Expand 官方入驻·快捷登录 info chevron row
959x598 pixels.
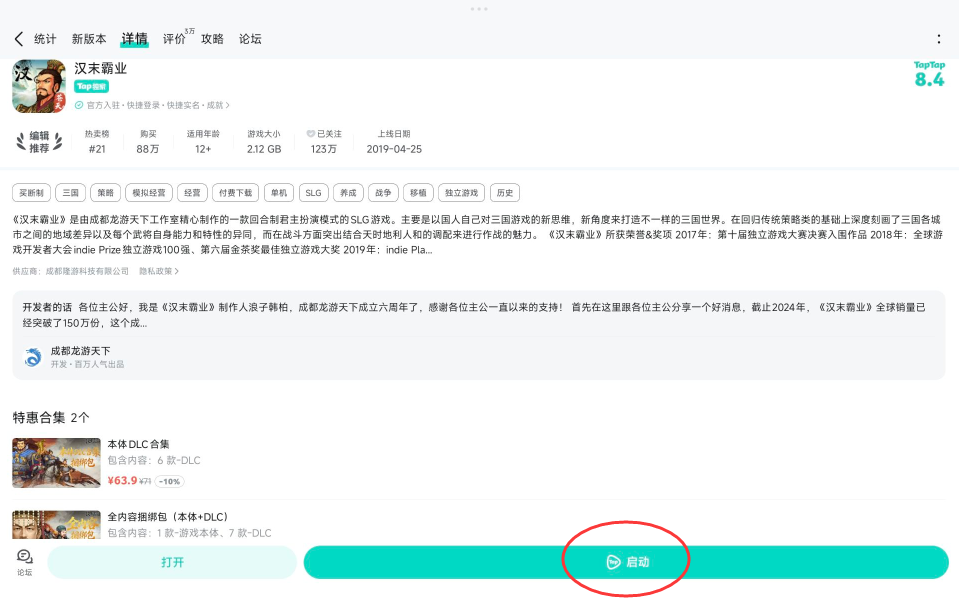(x=152, y=105)
